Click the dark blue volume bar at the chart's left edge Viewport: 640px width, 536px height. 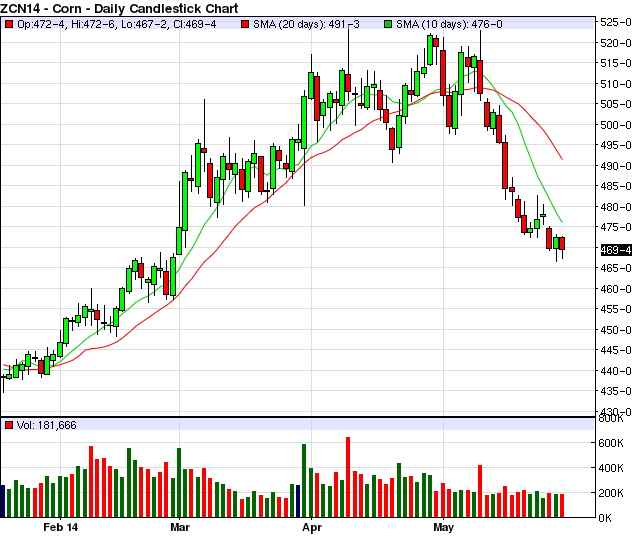2,501
